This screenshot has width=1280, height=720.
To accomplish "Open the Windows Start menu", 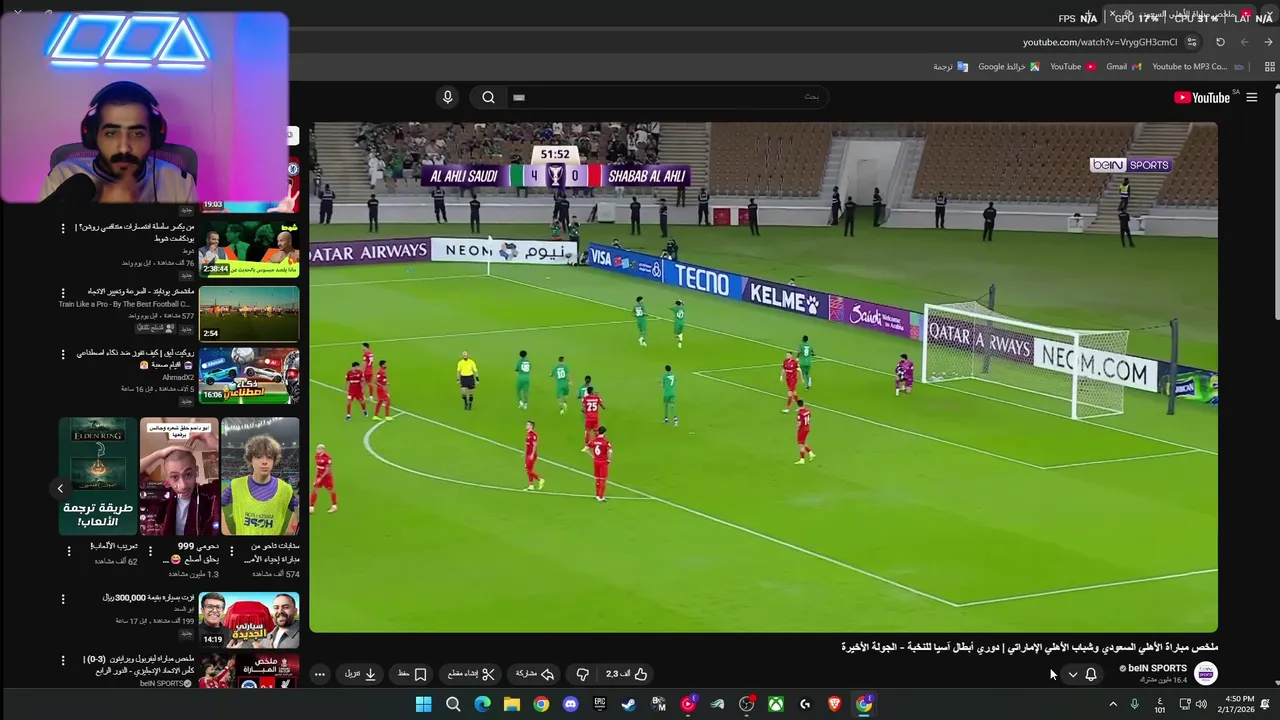I will (423, 704).
